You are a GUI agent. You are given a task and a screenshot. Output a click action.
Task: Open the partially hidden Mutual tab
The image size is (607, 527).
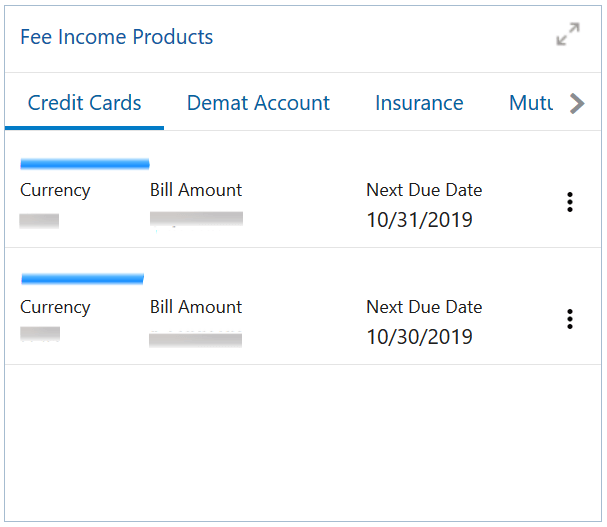click(x=531, y=103)
